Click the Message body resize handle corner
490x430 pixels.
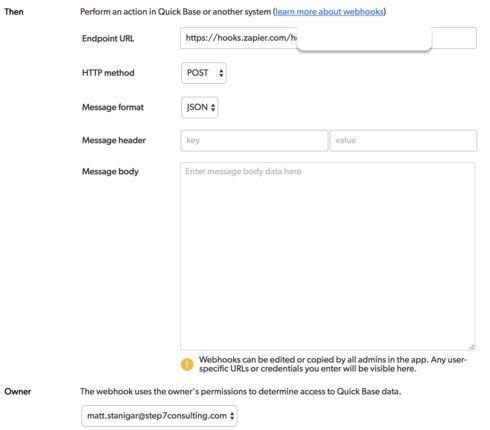(x=472, y=347)
